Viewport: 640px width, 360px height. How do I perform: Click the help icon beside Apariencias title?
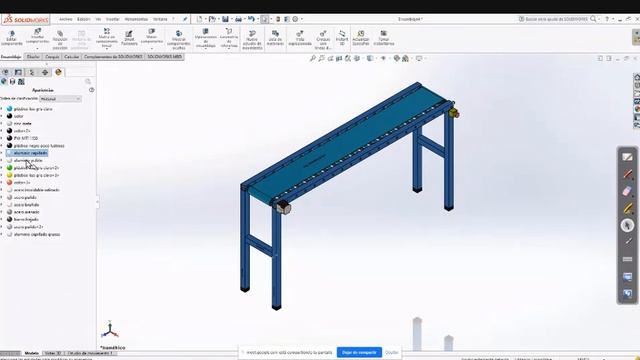(91, 90)
